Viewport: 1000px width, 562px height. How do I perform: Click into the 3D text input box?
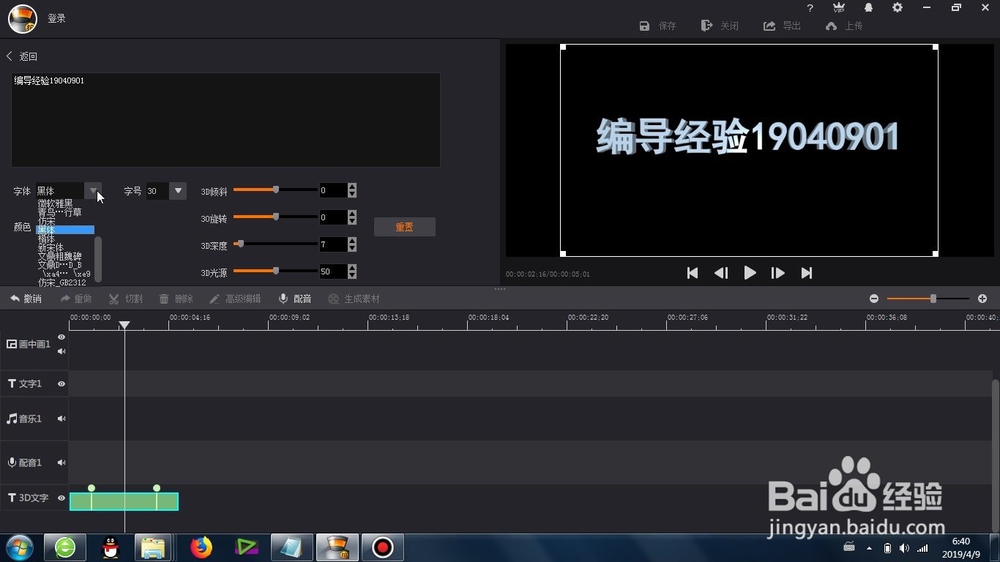point(225,120)
